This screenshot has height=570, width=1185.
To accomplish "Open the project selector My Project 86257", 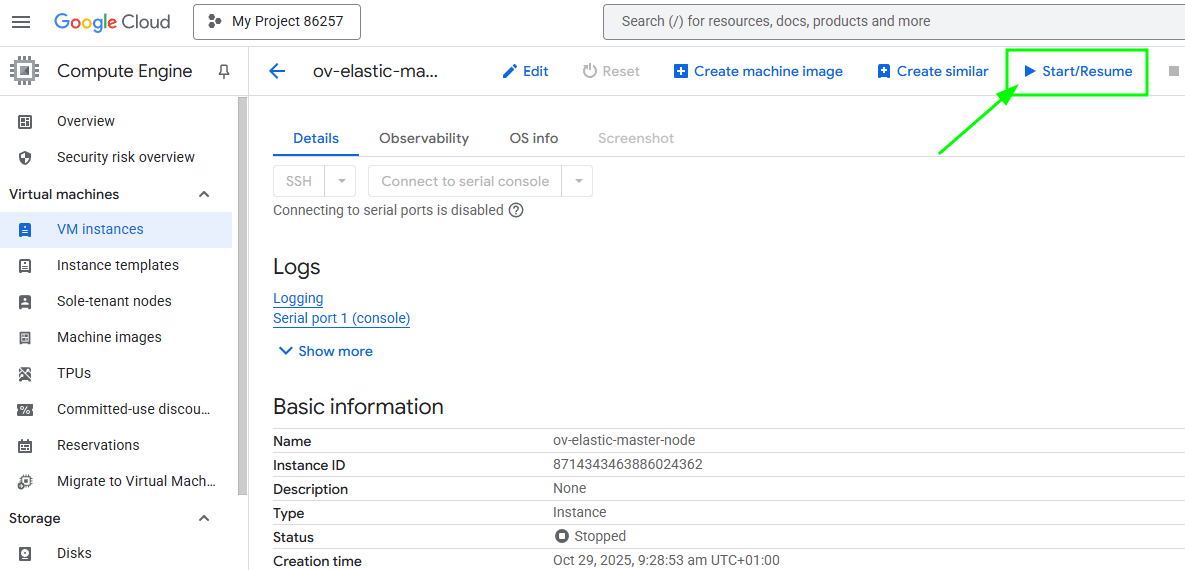I will (x=276, y=22).
